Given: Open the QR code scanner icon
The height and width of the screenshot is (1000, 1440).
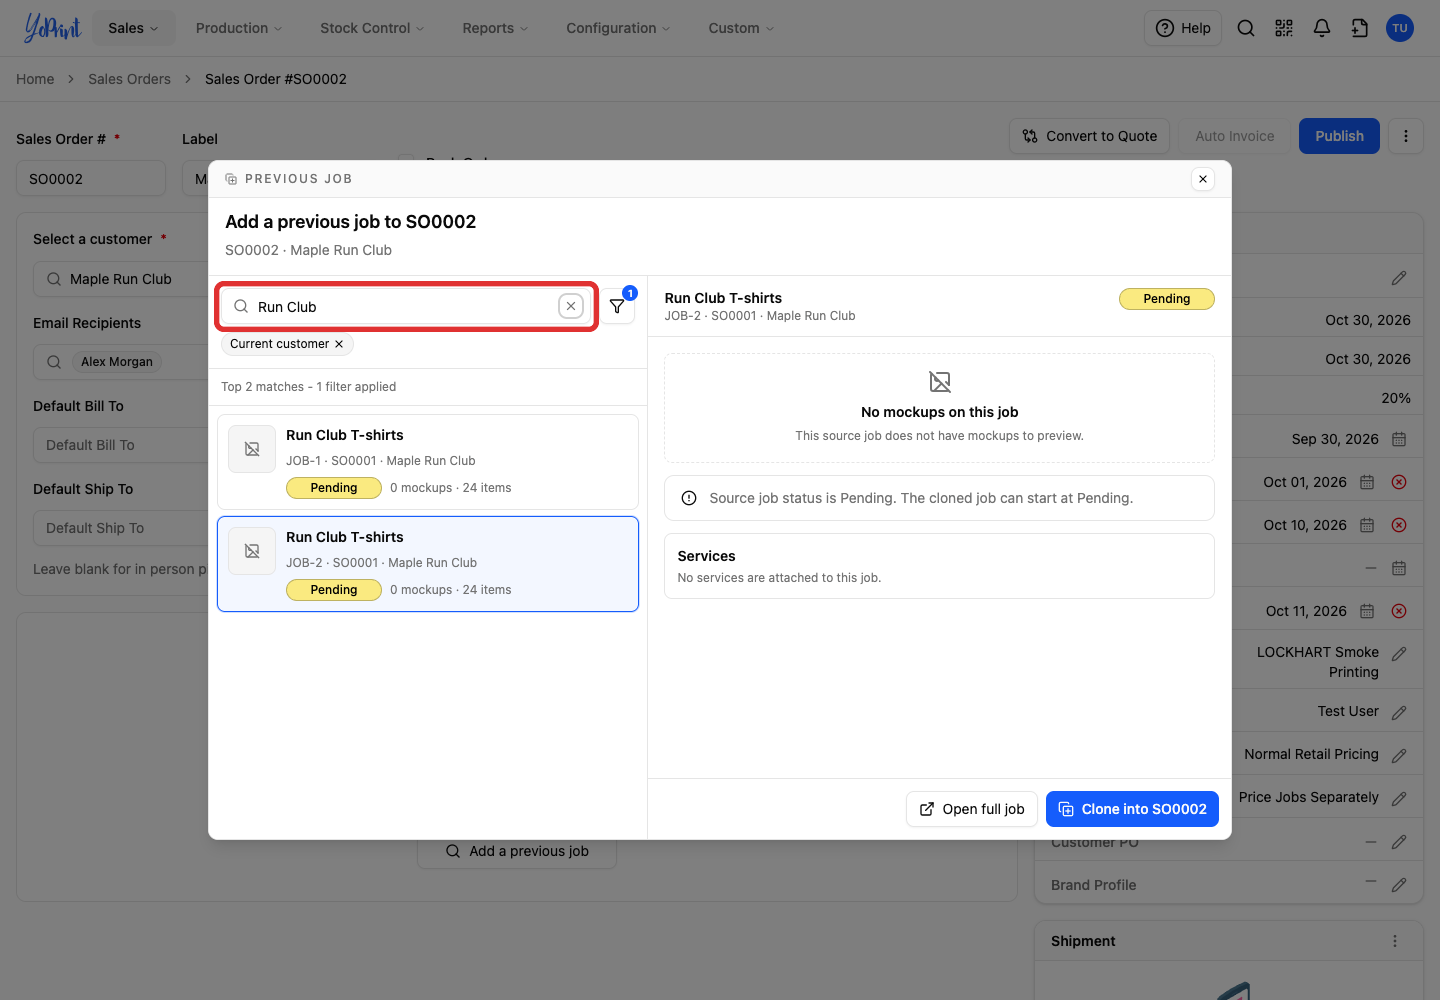Looking at the screenshot, I should (x=1284, y=28).
